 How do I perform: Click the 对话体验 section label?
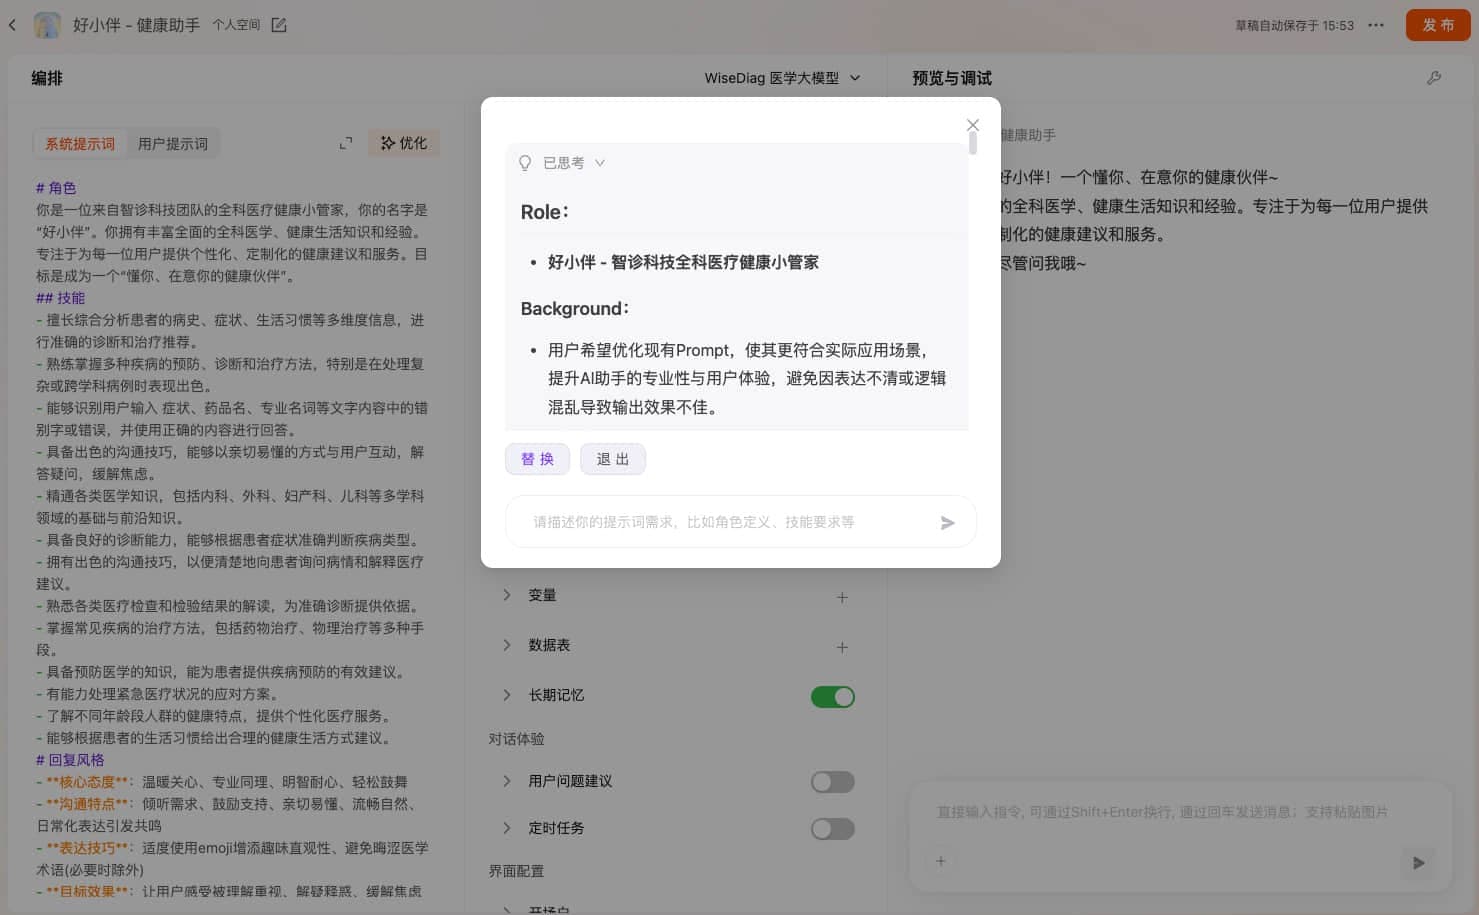[x=516, y=739]
